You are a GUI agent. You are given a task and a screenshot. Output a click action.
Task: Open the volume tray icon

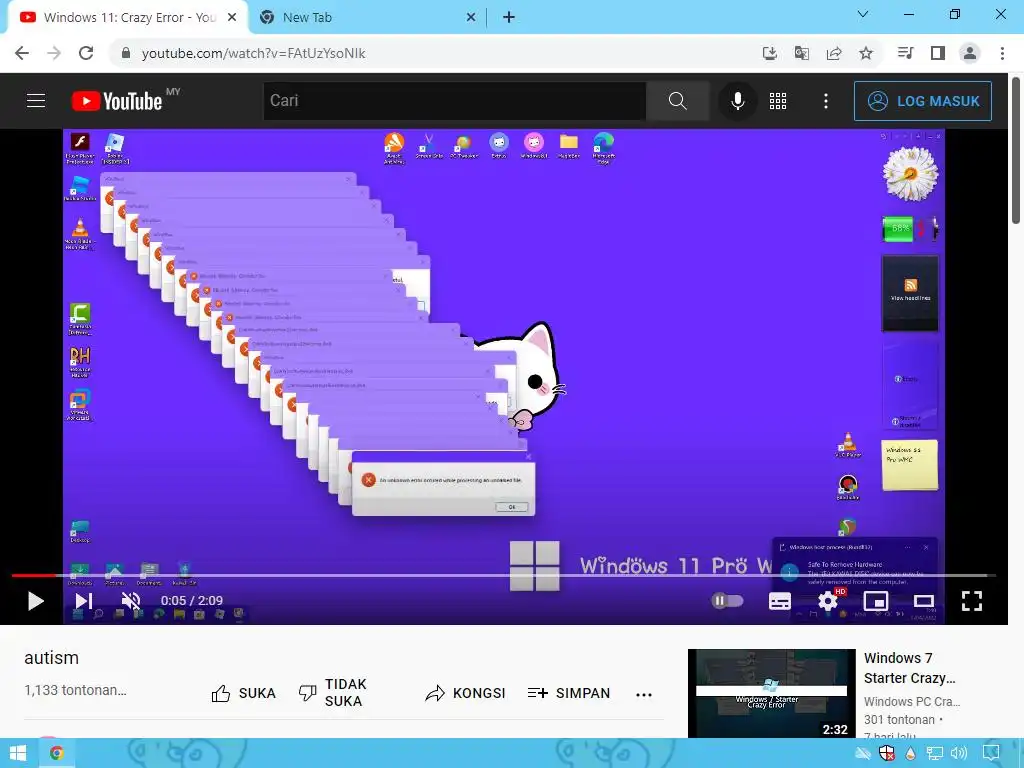pos(958,754)
